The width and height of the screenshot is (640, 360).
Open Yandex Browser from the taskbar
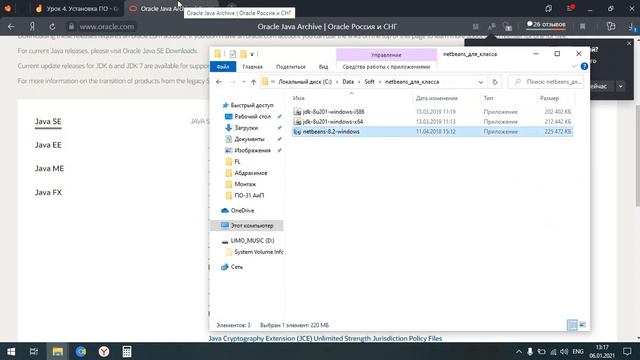click(104, 351)
